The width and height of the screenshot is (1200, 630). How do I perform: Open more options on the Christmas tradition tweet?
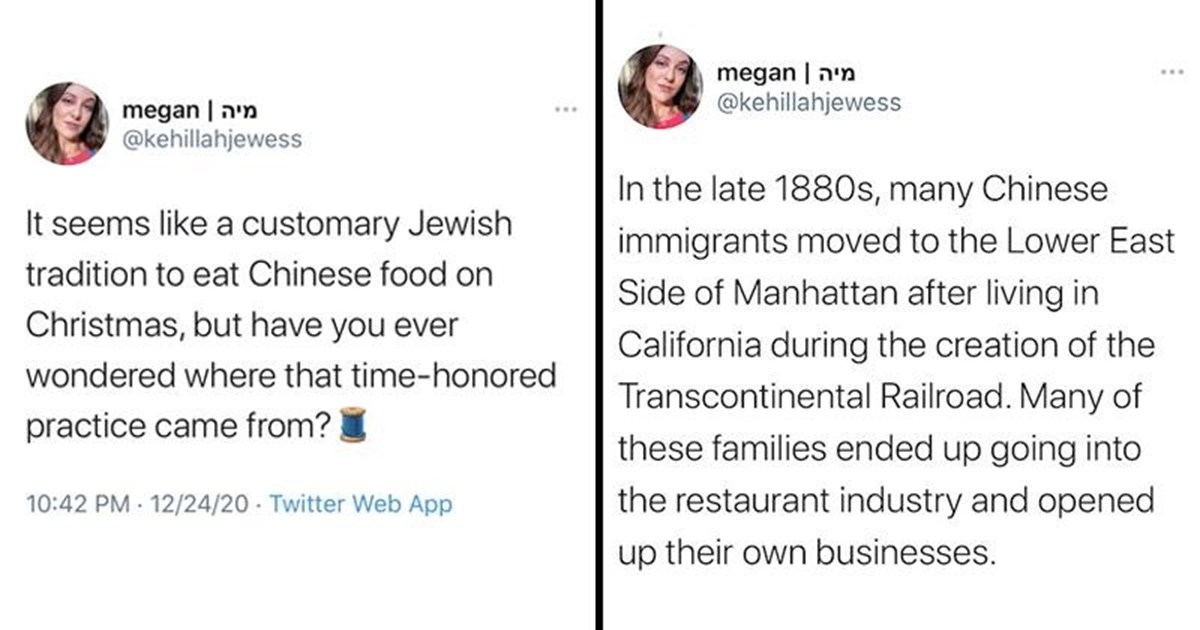point(567,107)
